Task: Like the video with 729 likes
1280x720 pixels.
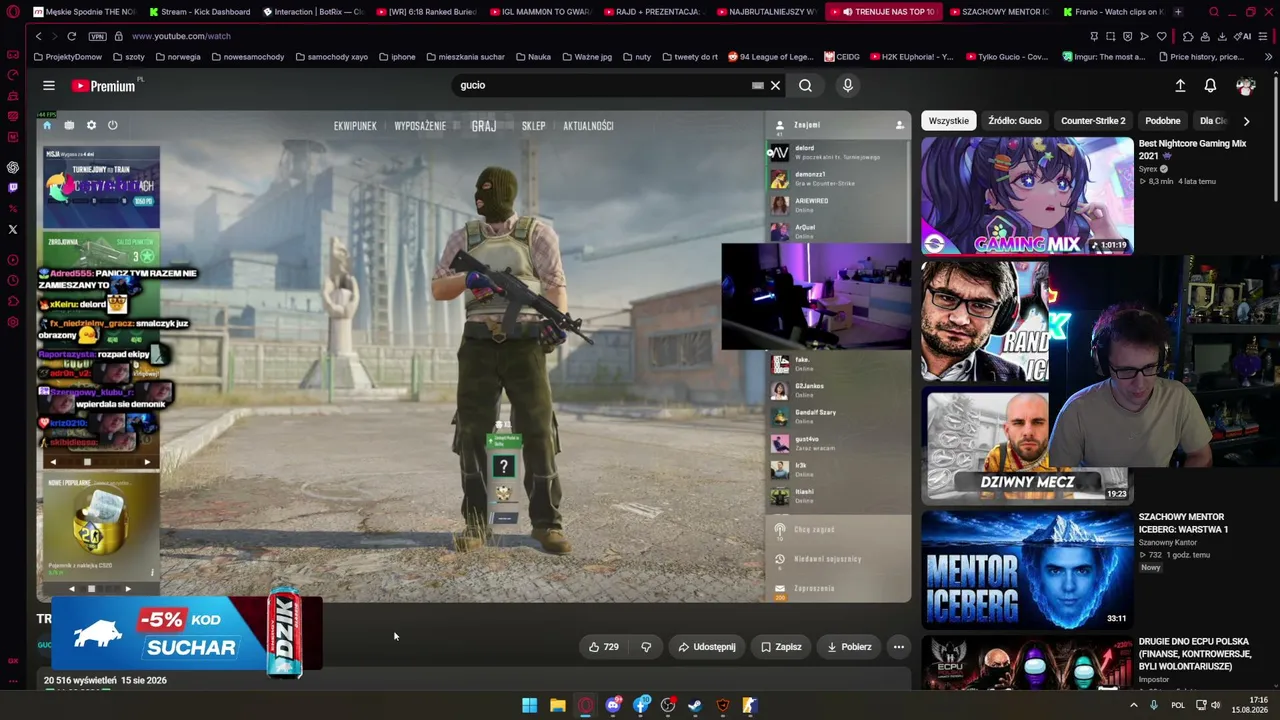Action: click(x=603, y=647)
